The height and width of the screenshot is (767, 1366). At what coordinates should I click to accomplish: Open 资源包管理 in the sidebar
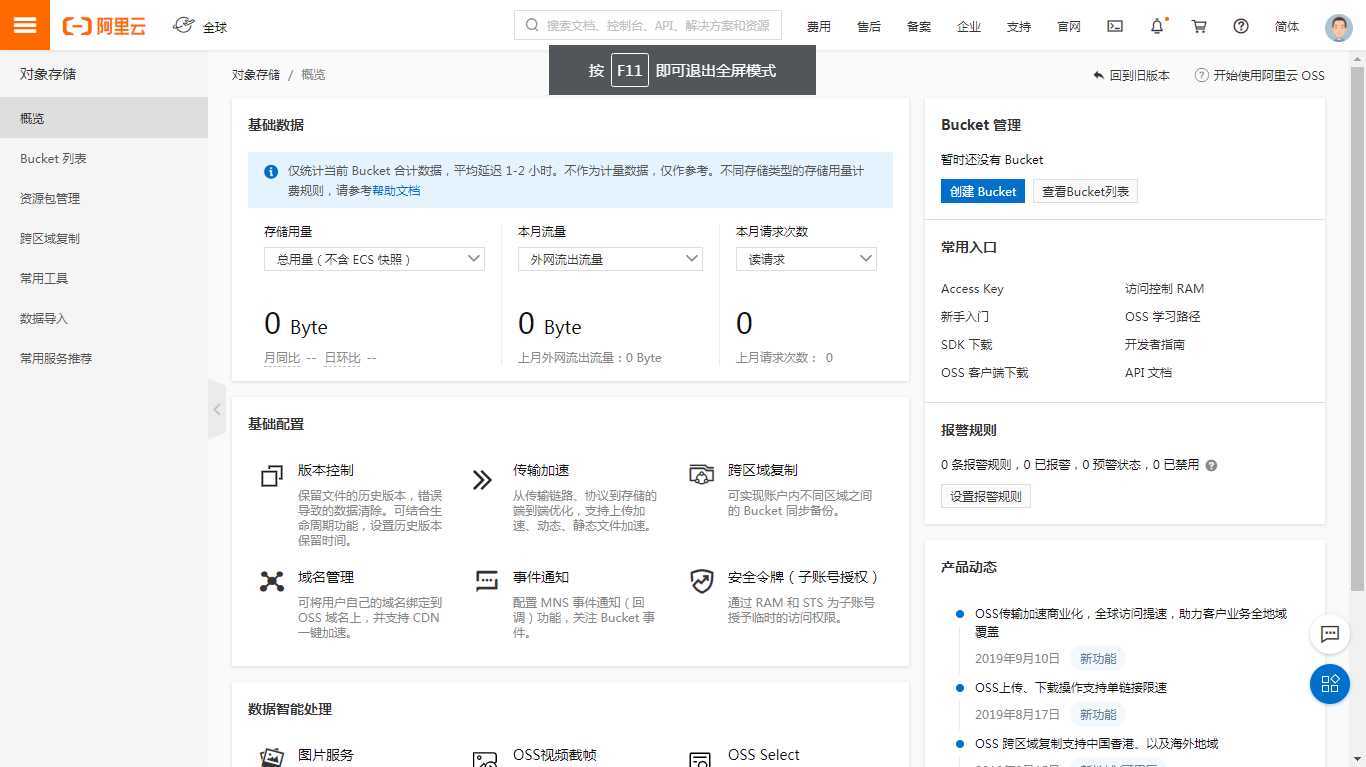(104, 198)
